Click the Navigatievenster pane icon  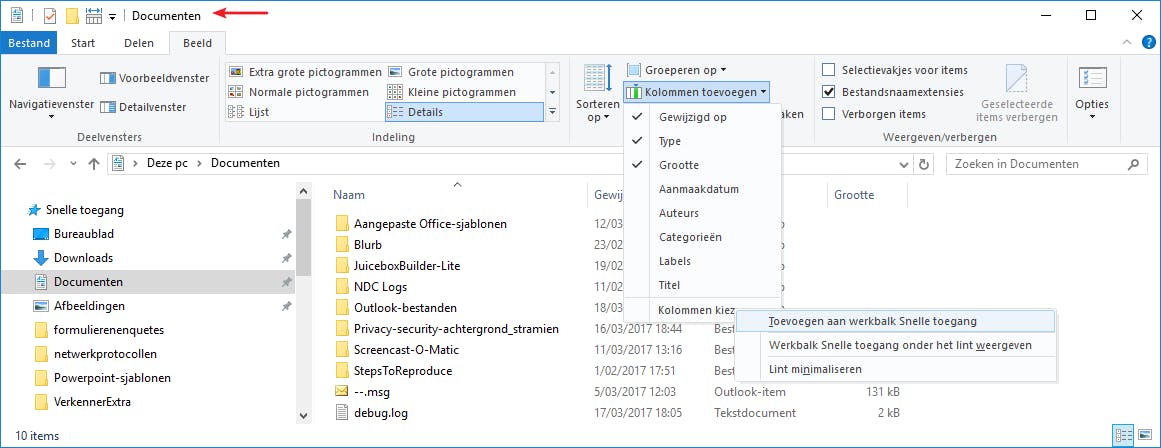tap(51, 80)
